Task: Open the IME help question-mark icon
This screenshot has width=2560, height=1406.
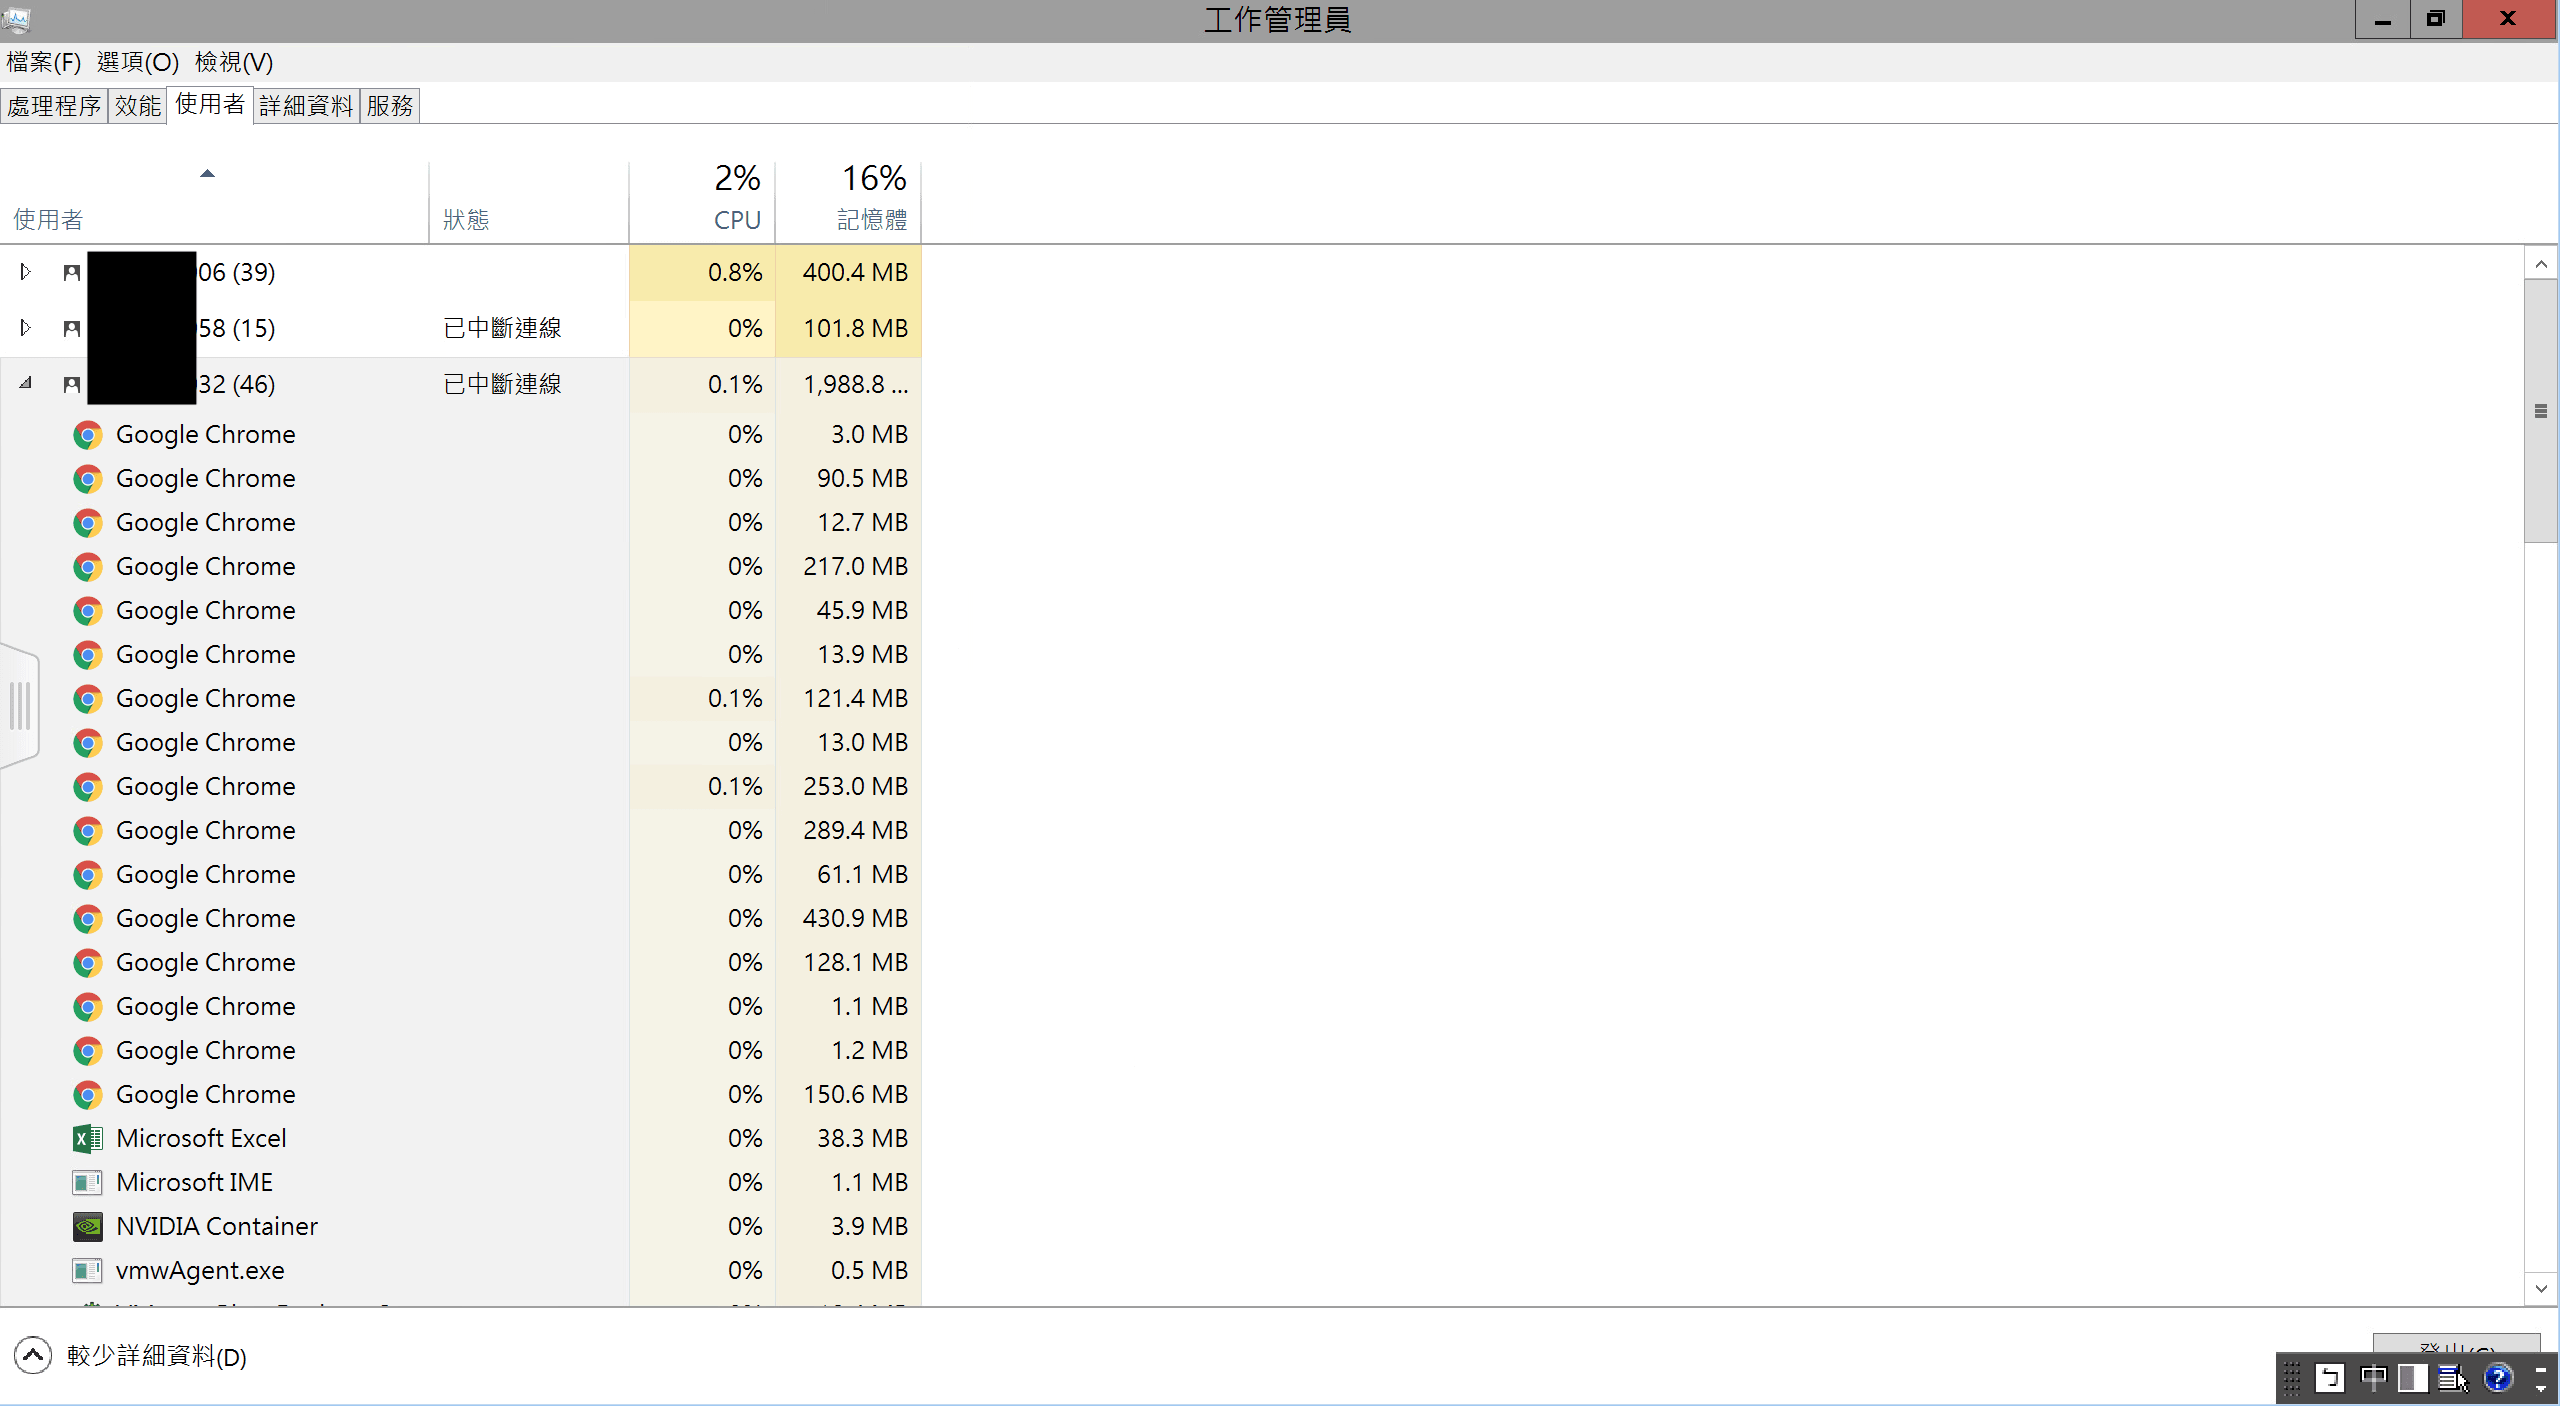Action: [2497, 1378]
